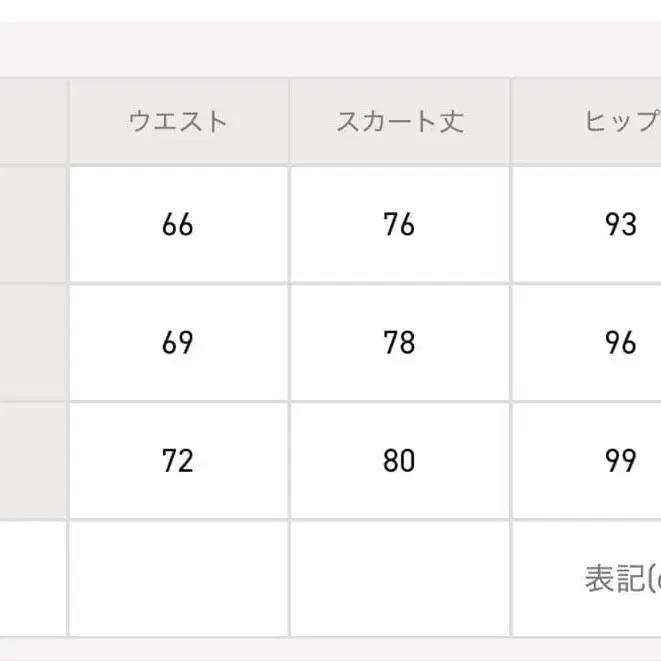661x661 pixels.
Task: Click the hip value 96 cell
Action: click(x=620, y=343)
